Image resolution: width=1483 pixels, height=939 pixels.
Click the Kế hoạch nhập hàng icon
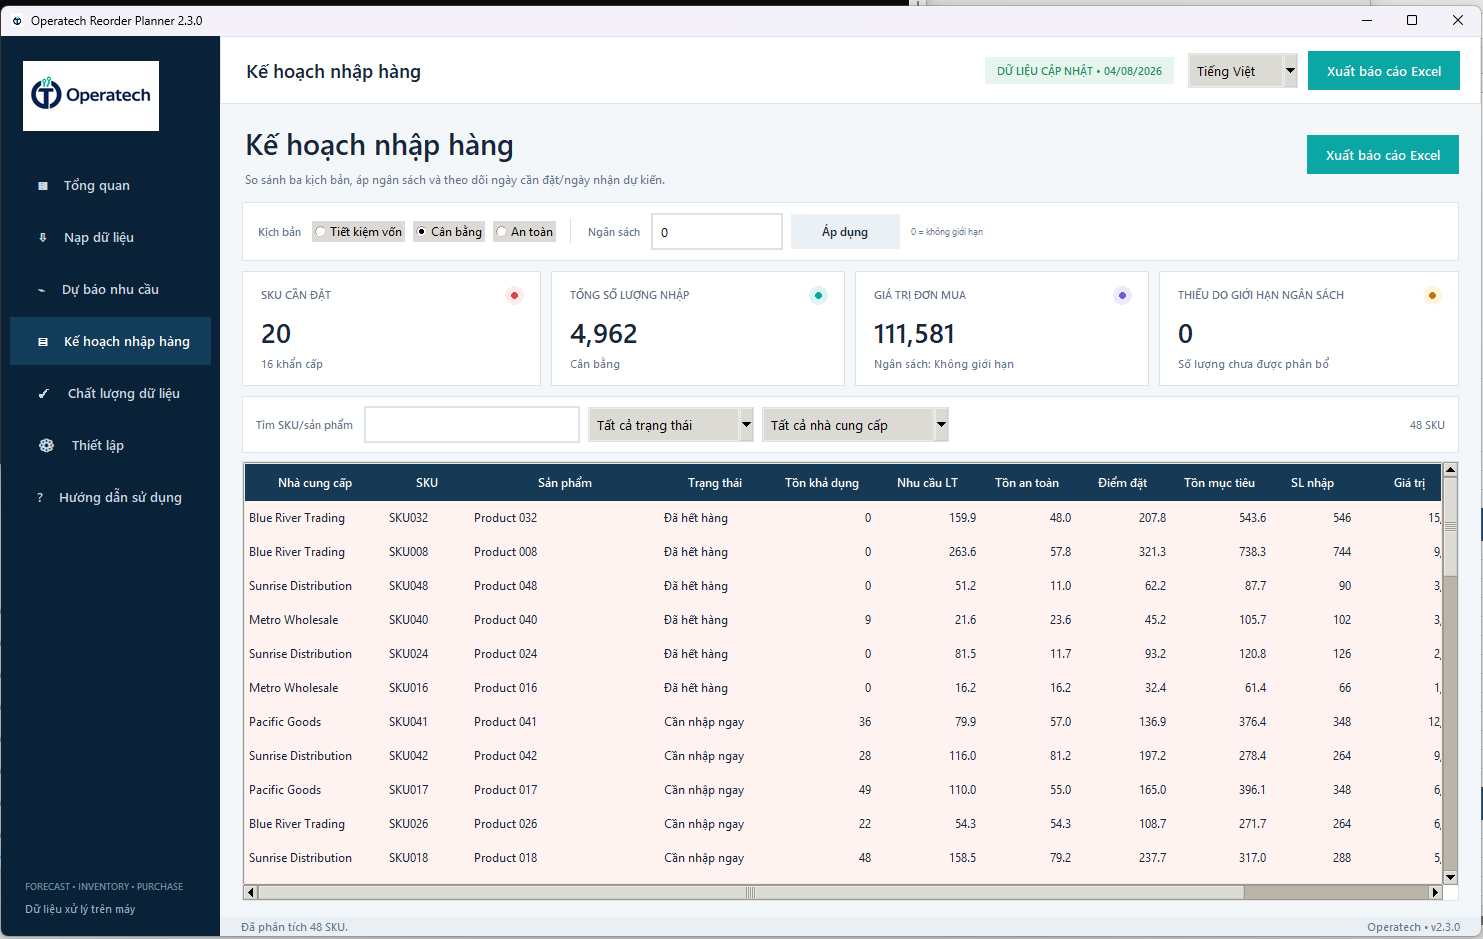click(x=42, y=342)
